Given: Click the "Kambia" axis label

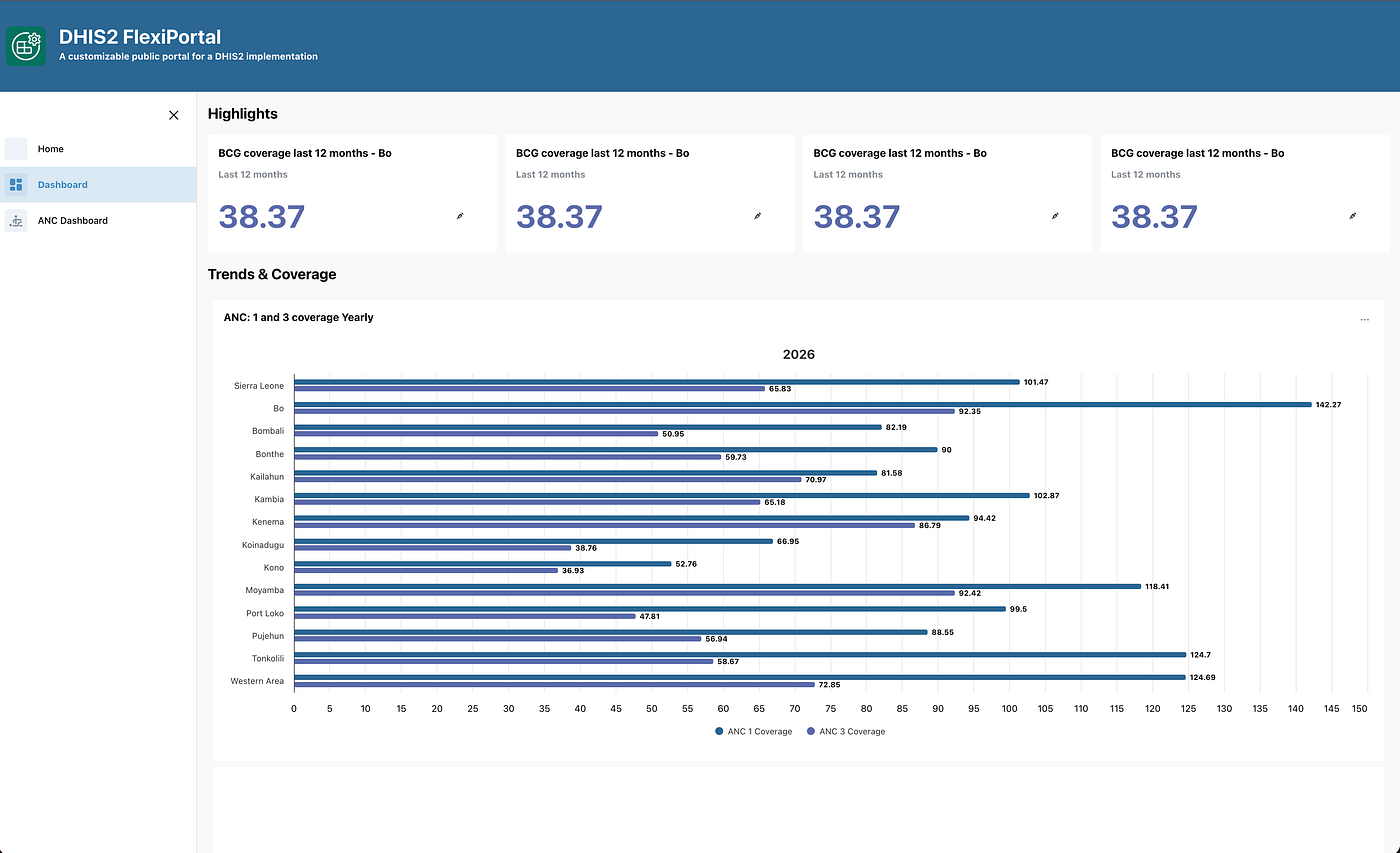Looking at the screenshot, I should [x=269, y=500].
